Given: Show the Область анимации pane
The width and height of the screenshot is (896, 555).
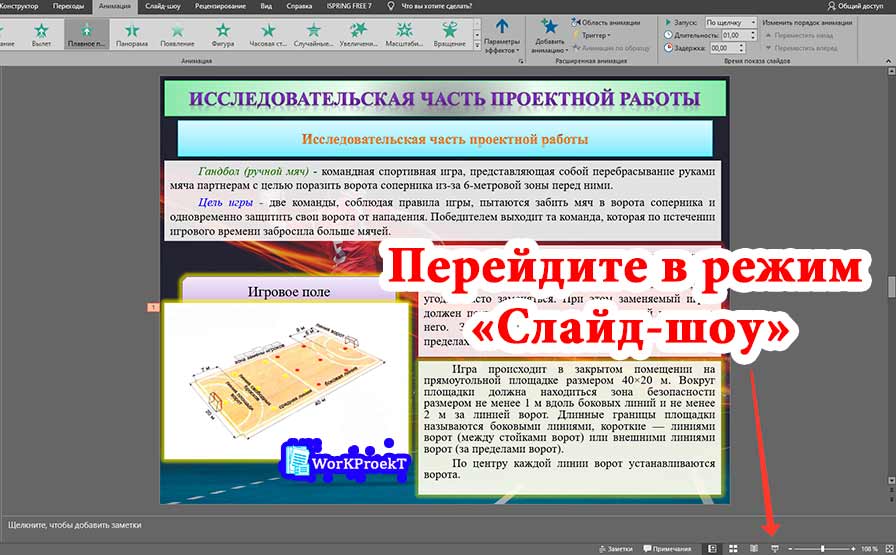Looking at the screenshot, I should 606,23.
